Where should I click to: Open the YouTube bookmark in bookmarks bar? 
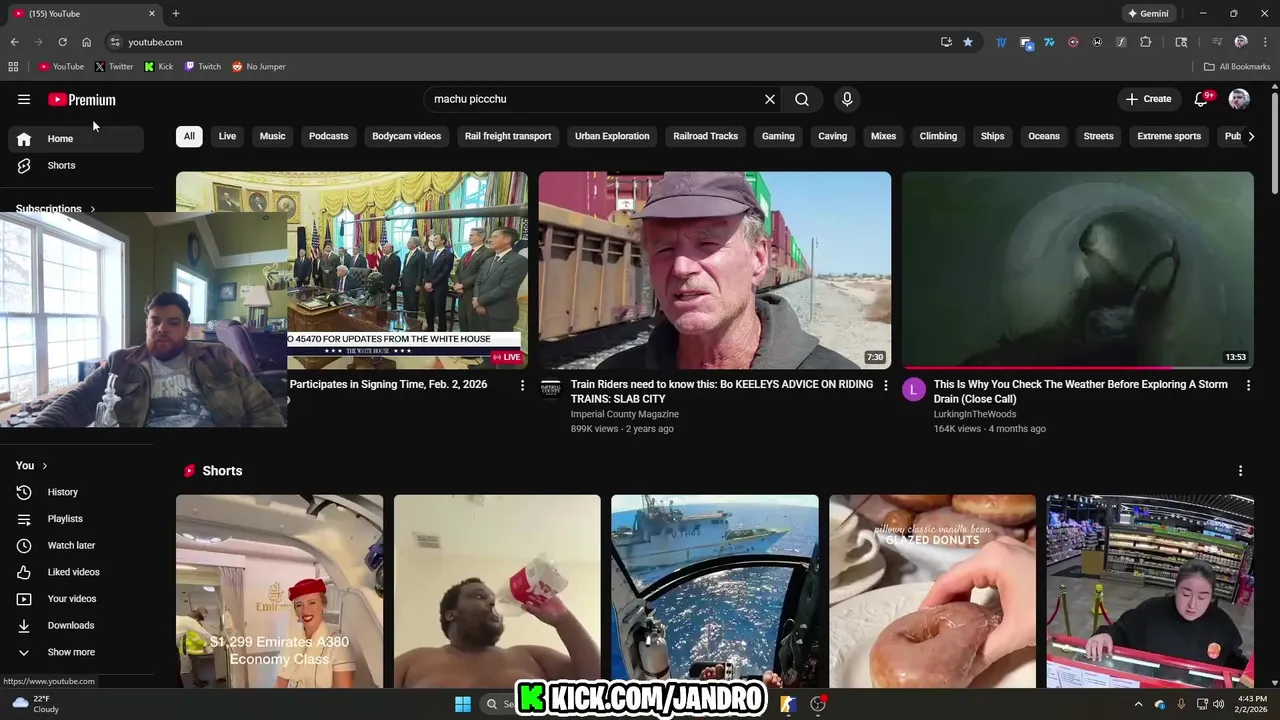pyautogui.click(x=61, y=66)
